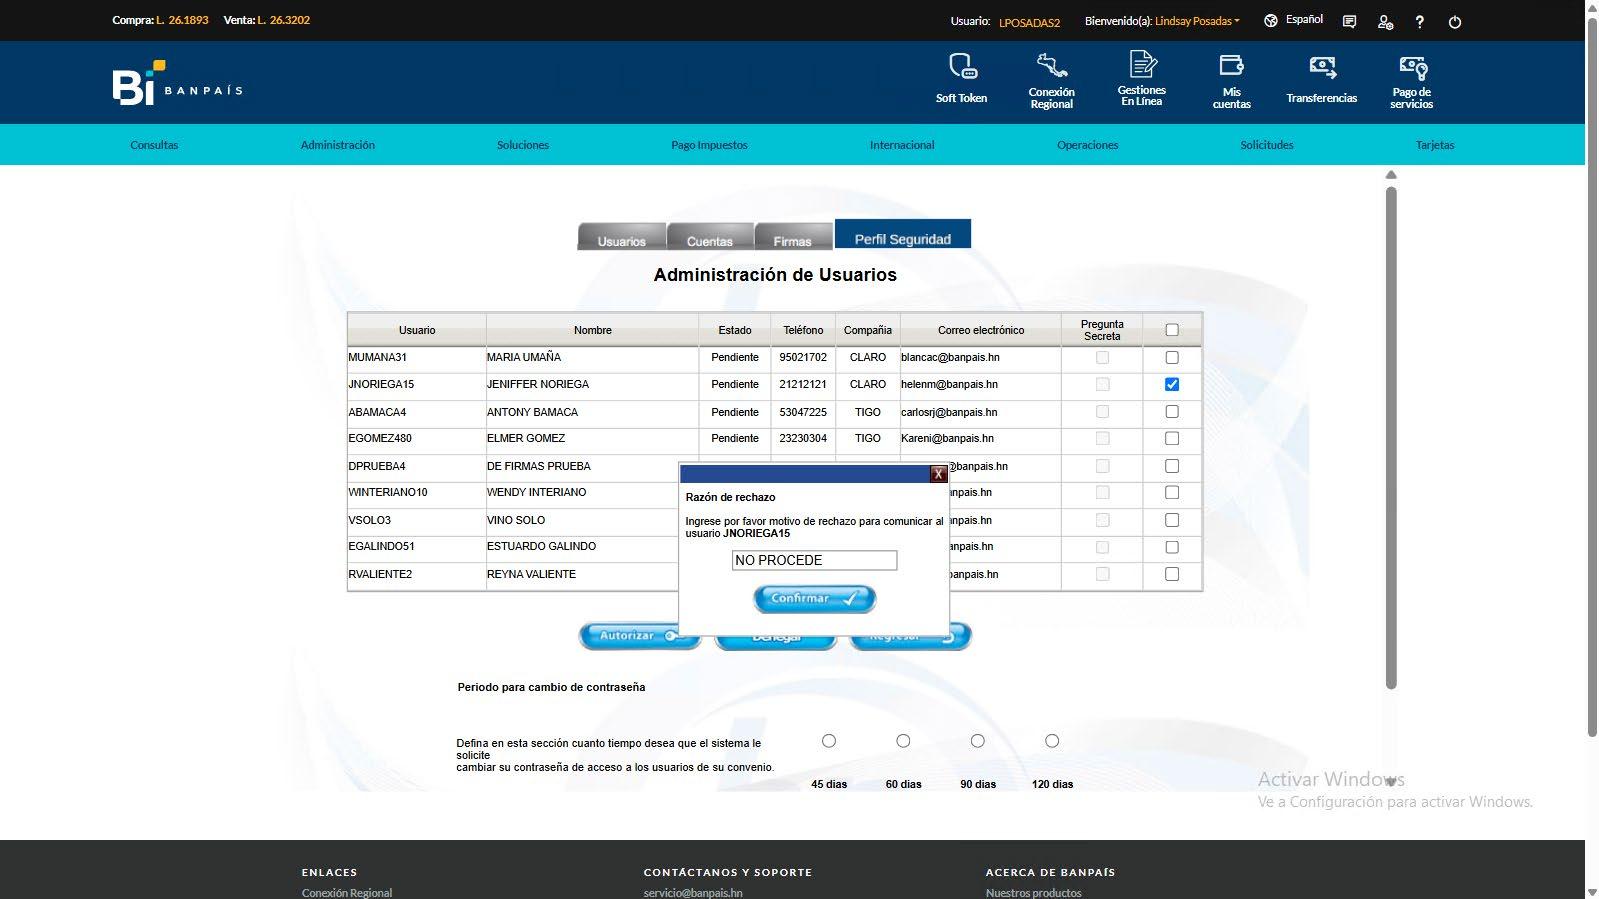This screenshot has height=899, width=1599.
Task: Click the rejection reason text field
Action: (x=814, y=560)
